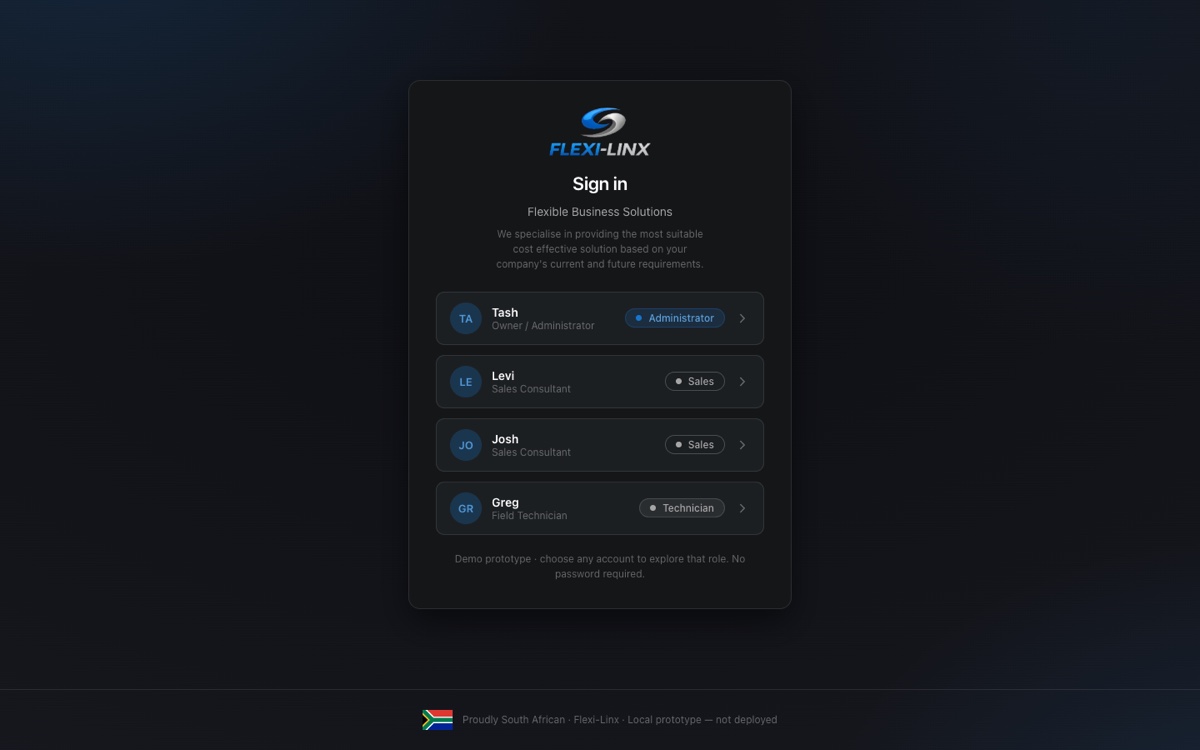
Task: Click the Flexible Business Solutions tagline
Action: pos(600,212)
